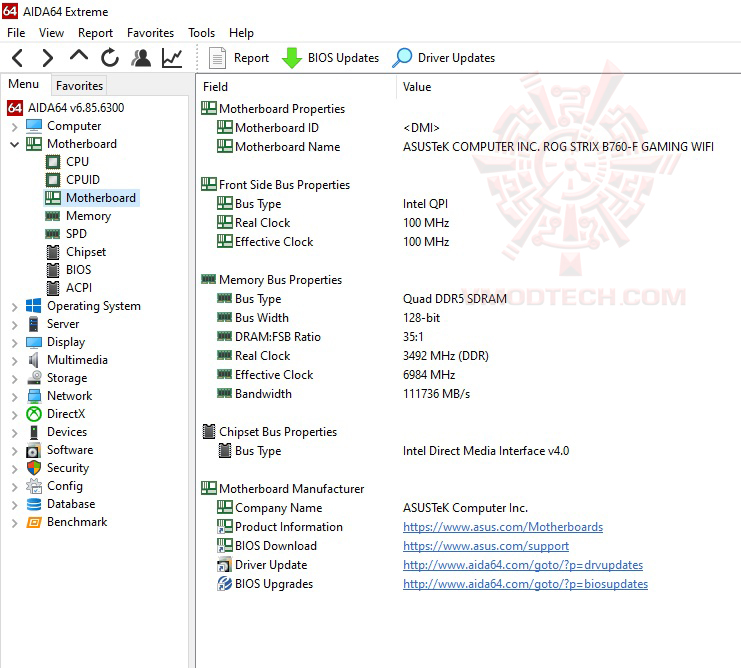Click the Security shield icon in tree
The height and width of the screenshot is (668, 741).
point(34,468)
